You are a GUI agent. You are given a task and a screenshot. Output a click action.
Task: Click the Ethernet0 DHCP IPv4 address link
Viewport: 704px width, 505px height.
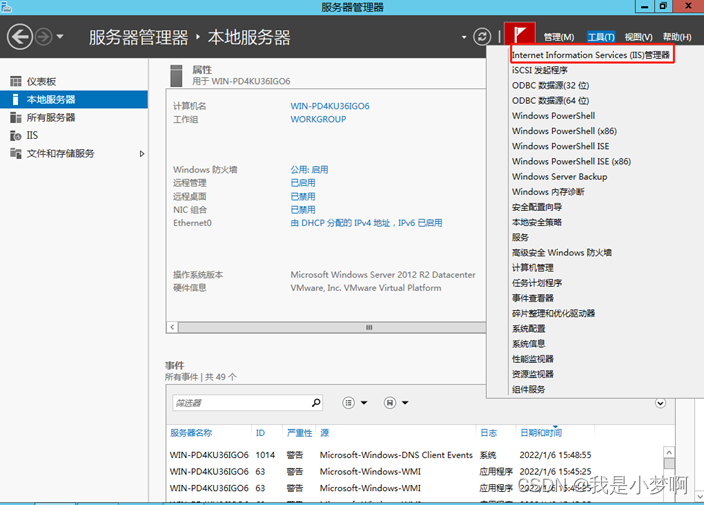click(366, 223)
